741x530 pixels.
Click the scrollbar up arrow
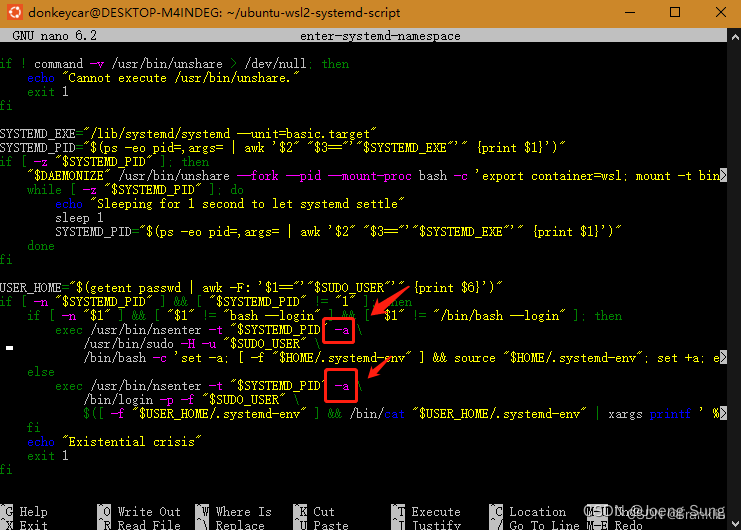coord(734,36)
